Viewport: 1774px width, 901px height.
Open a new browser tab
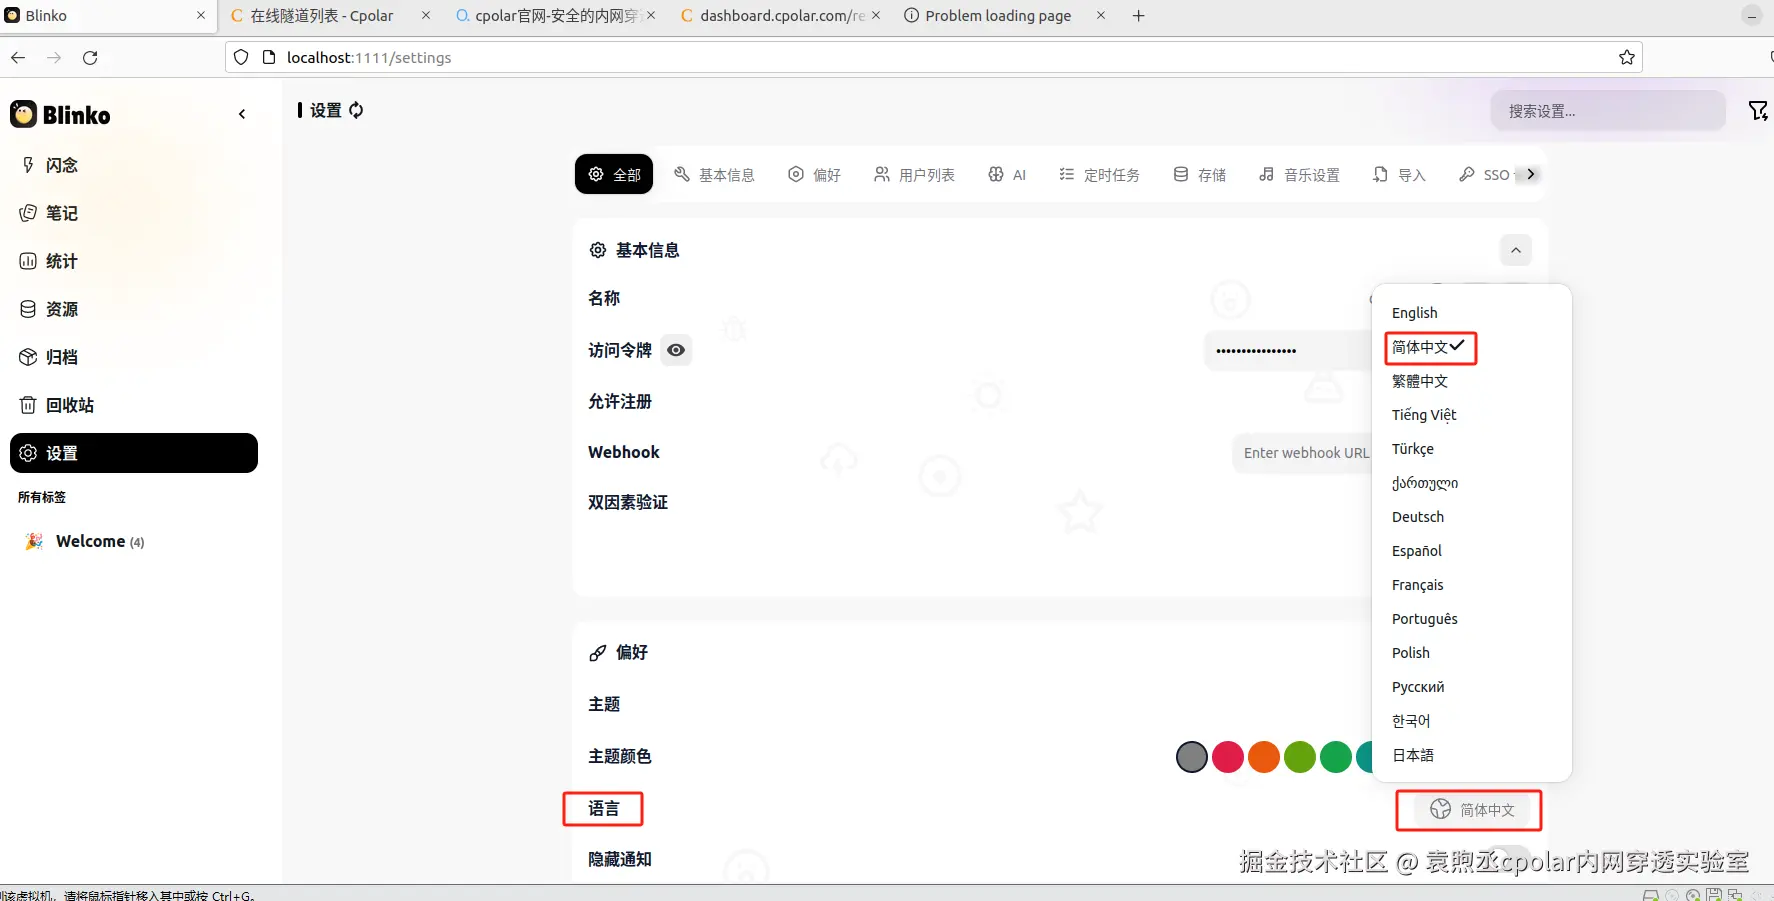[1138, 16]
